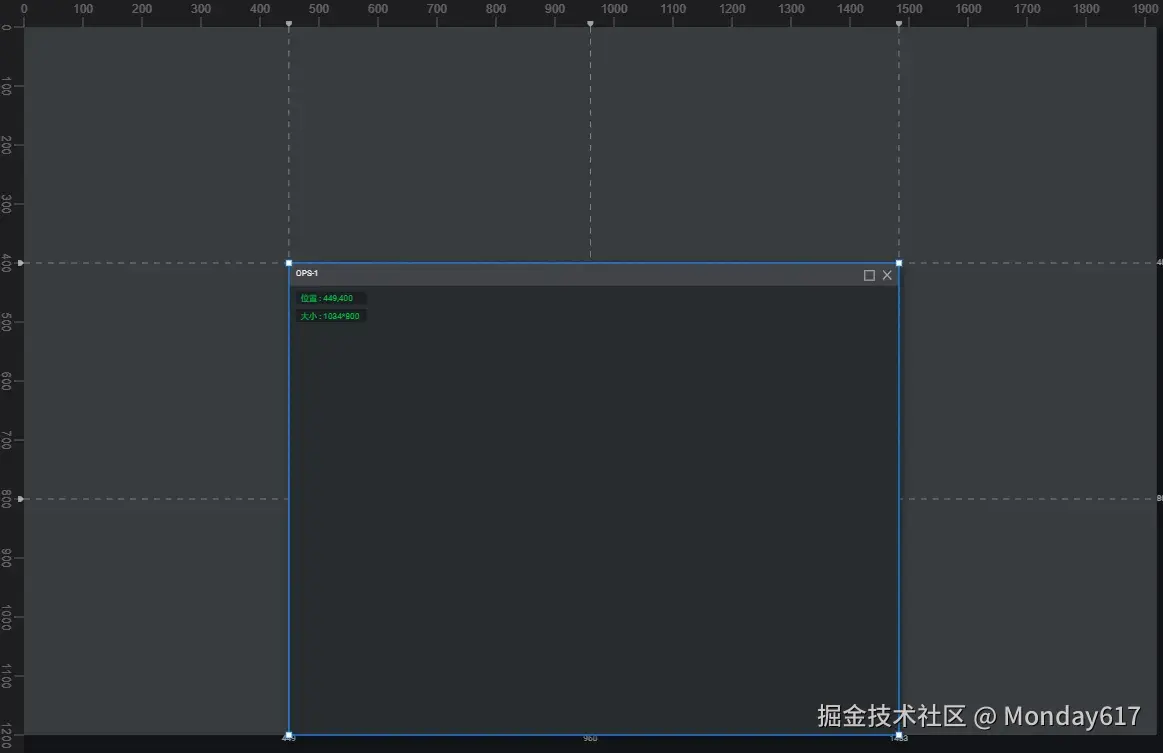Image resolution: width=1163 pixels, height=753 pixels.
Task: Select left ruler guide marker at 400
Action: (21, 263)
